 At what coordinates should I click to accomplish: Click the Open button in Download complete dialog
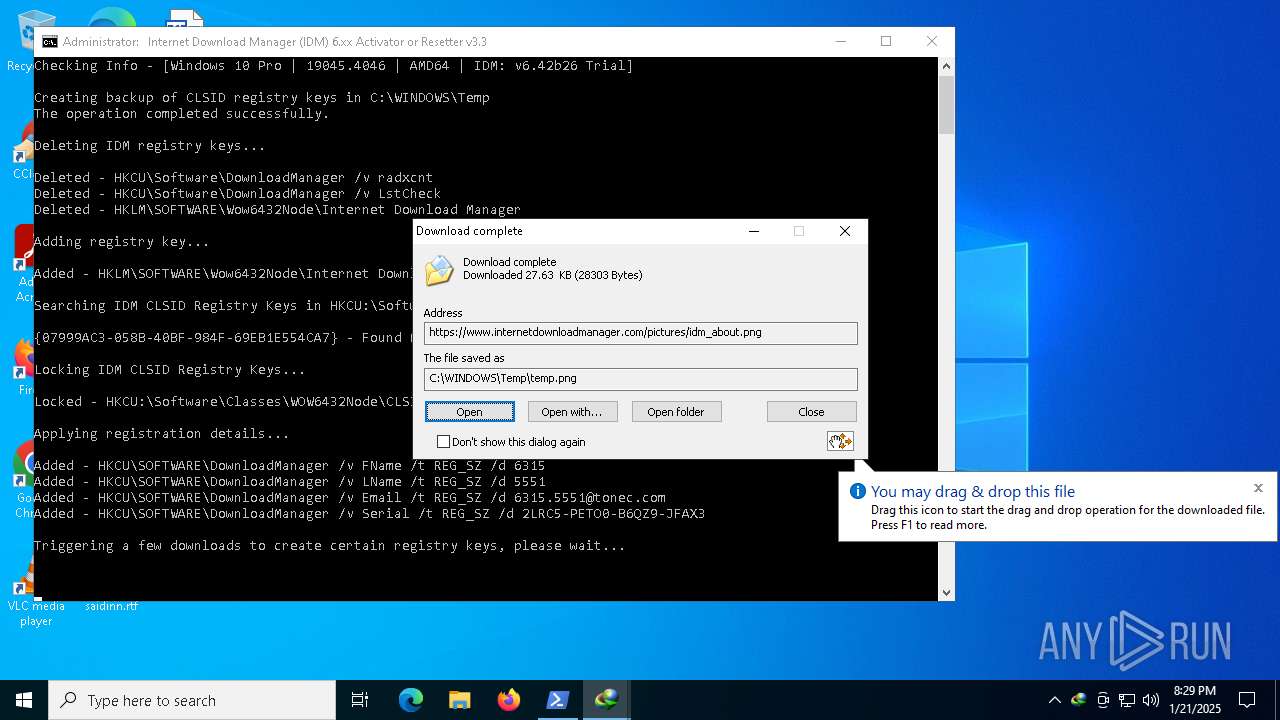[469, 412]
